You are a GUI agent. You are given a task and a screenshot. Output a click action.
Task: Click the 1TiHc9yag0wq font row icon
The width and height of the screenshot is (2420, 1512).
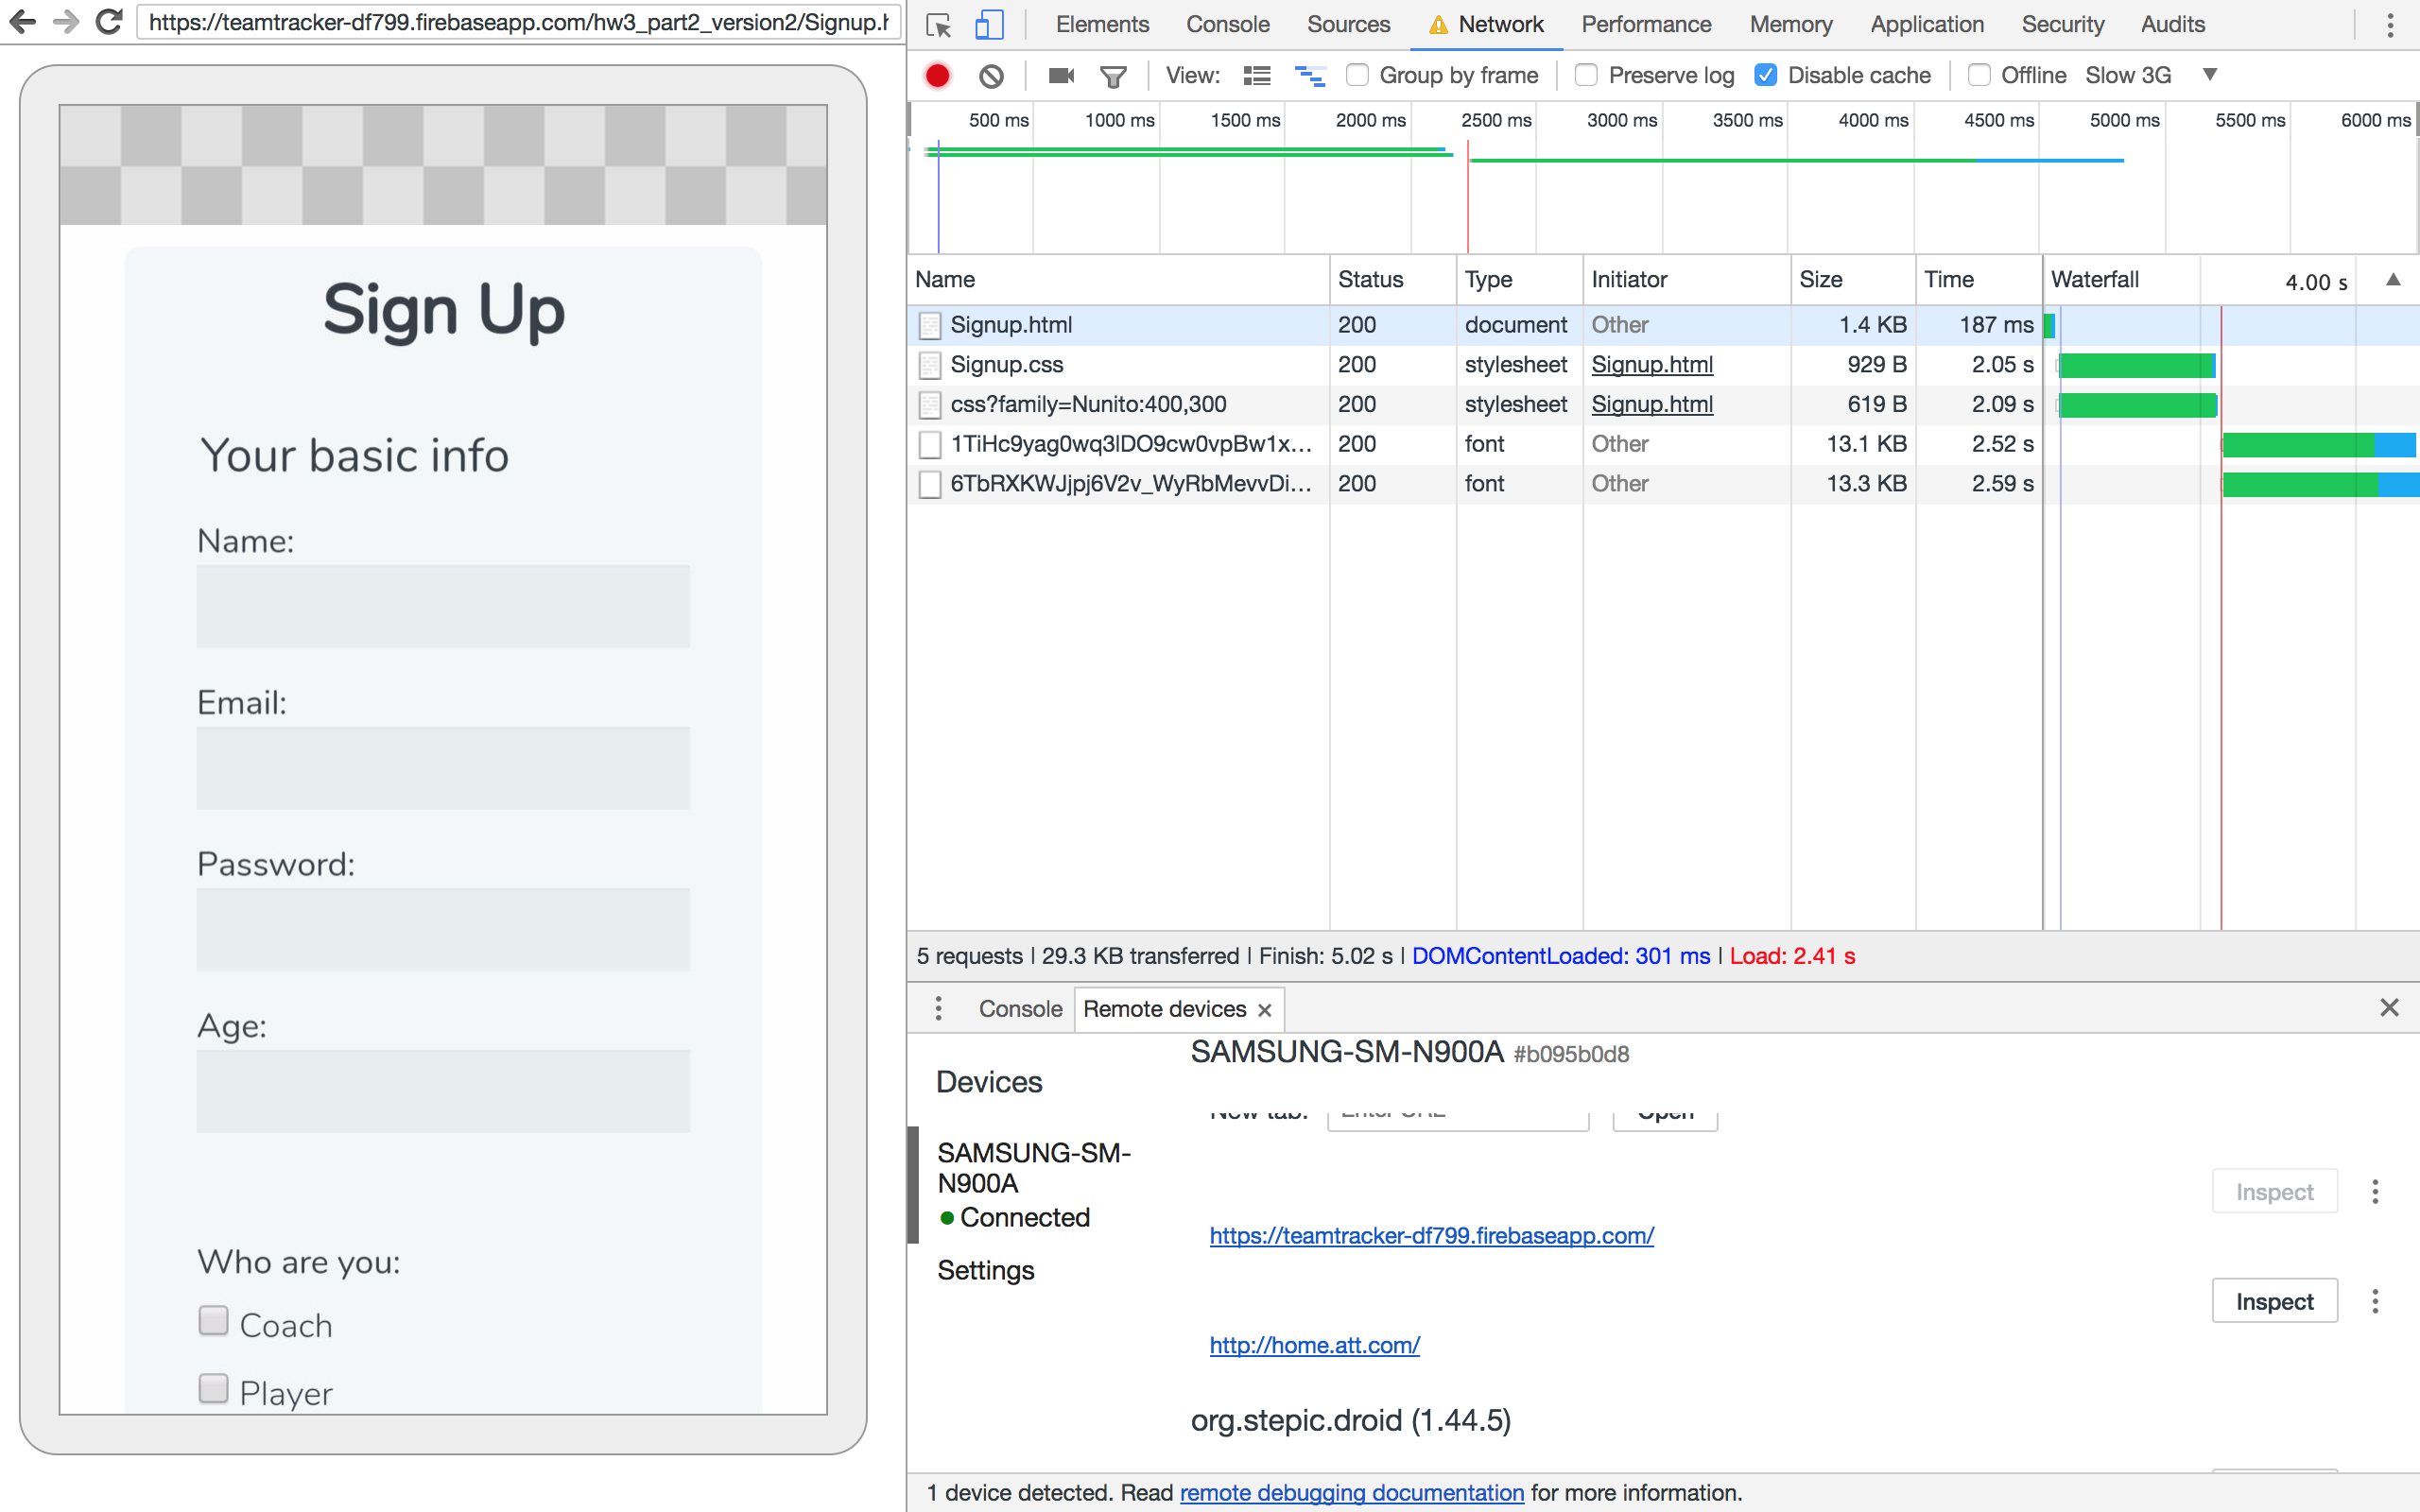pos(930,444)
